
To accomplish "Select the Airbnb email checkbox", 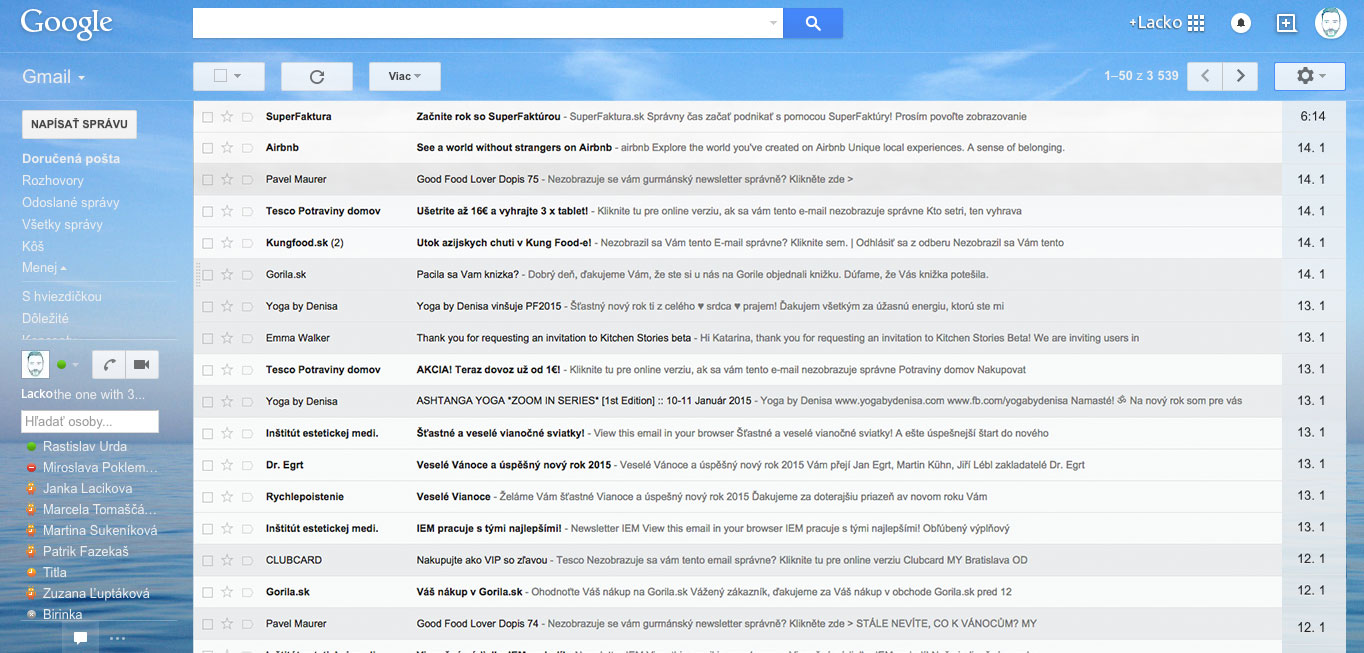I will [x=207, y=148].
